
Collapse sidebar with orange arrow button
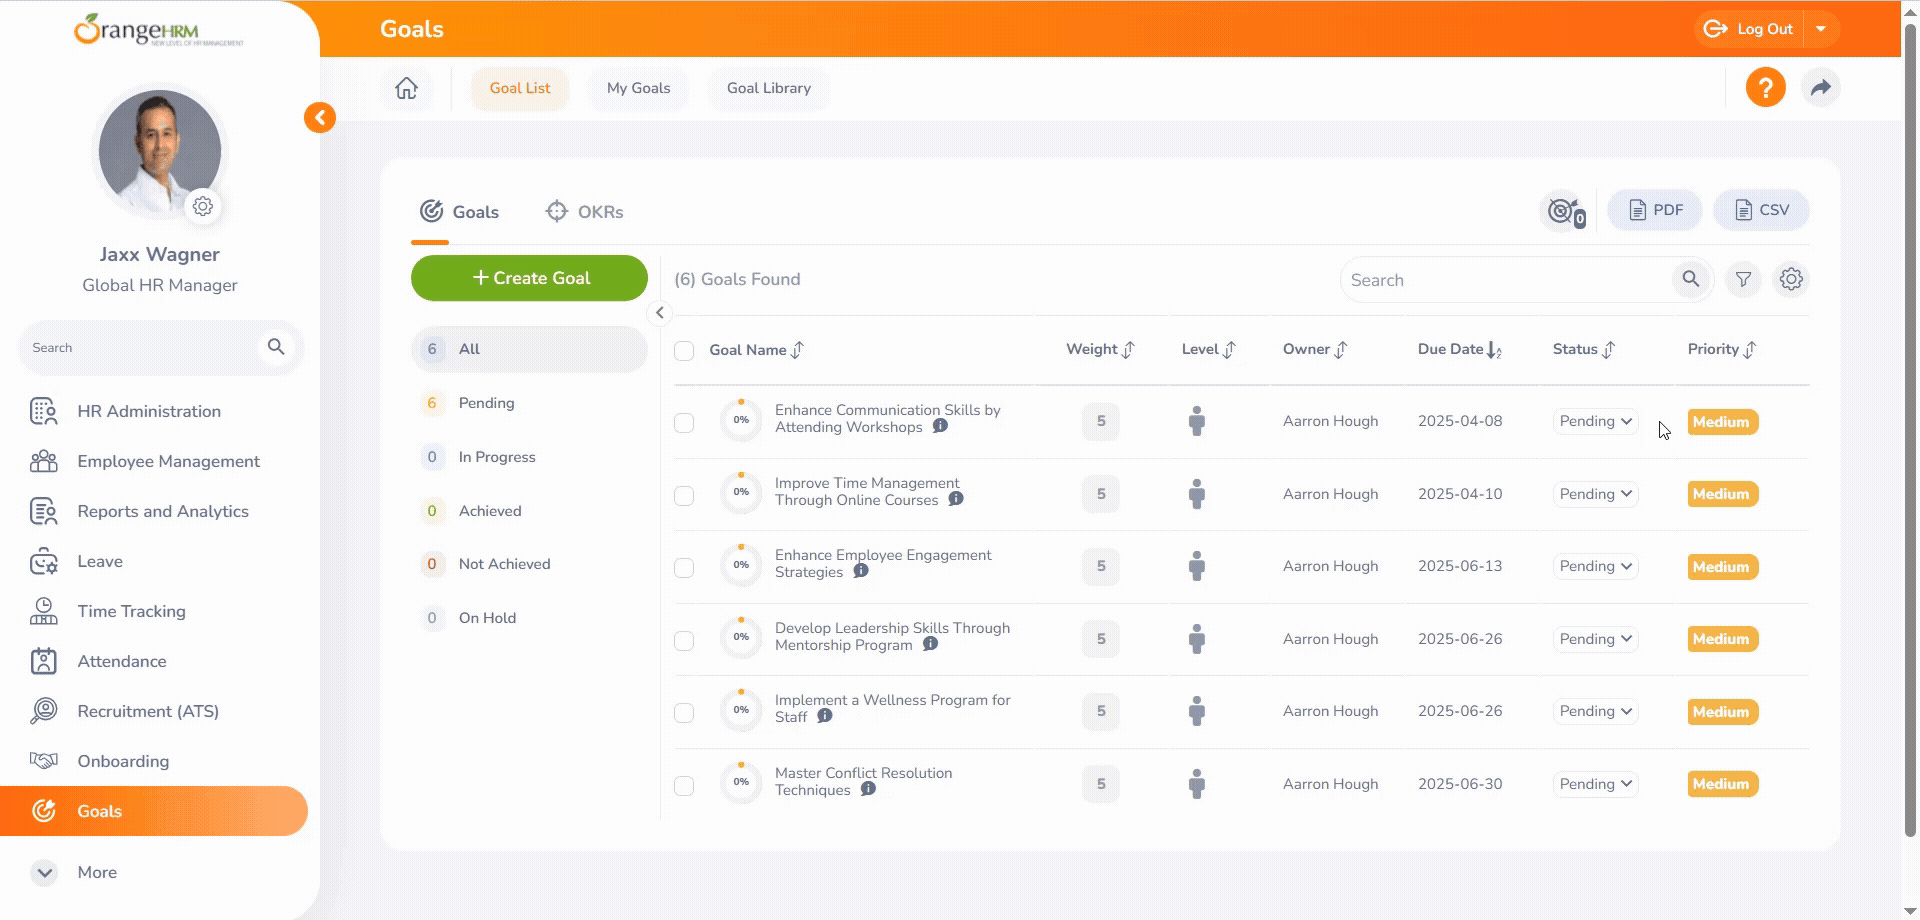click(320, 118)
